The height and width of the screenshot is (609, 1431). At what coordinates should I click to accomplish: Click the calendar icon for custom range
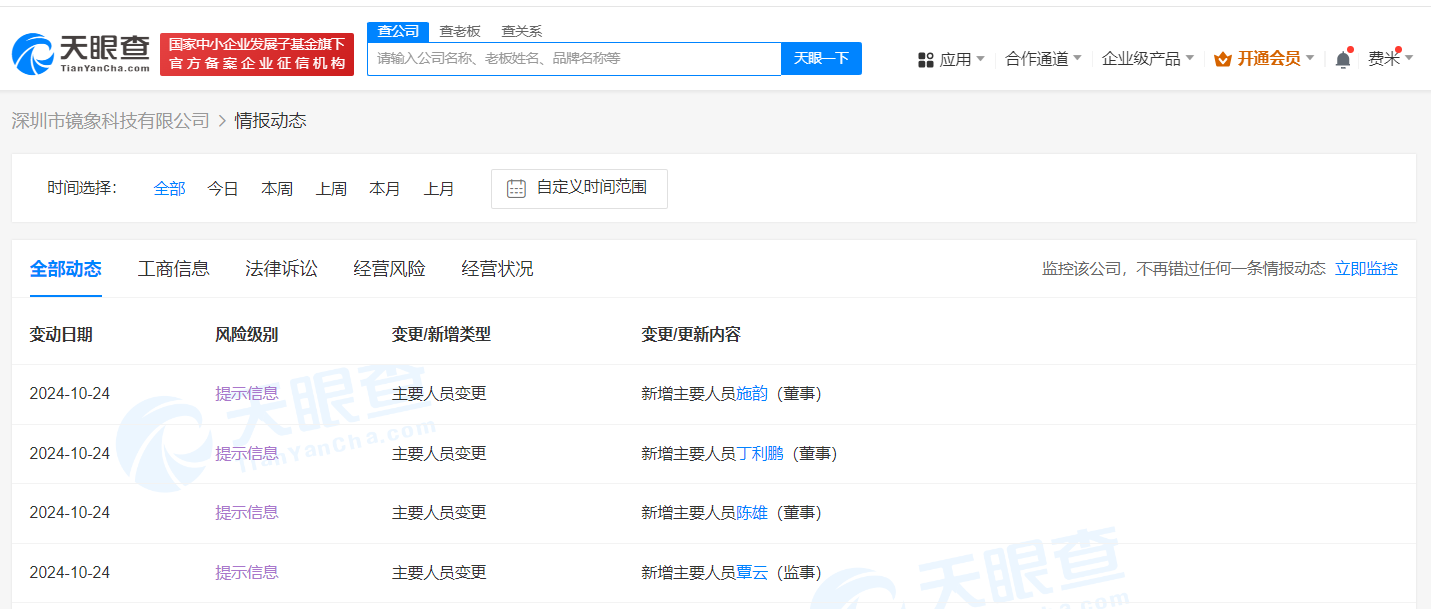click(x=516, y=188)
